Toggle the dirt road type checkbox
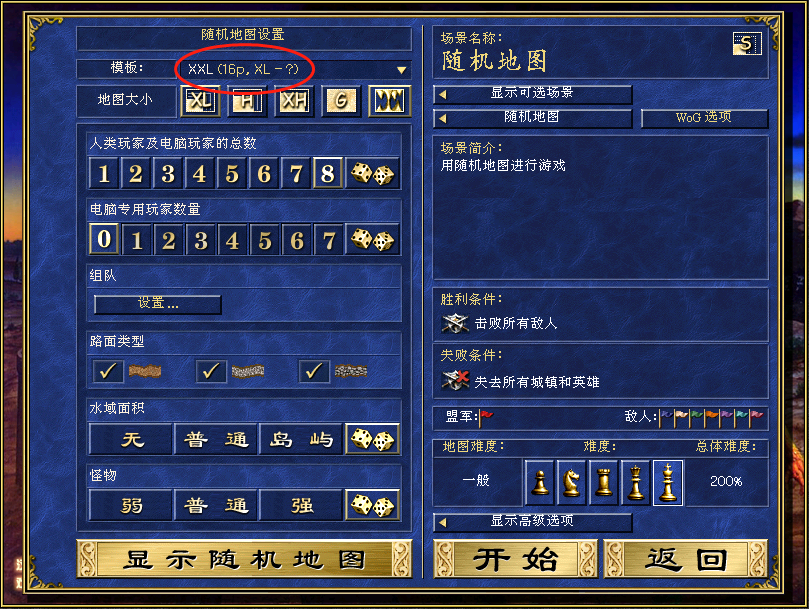 coord(108,371)
